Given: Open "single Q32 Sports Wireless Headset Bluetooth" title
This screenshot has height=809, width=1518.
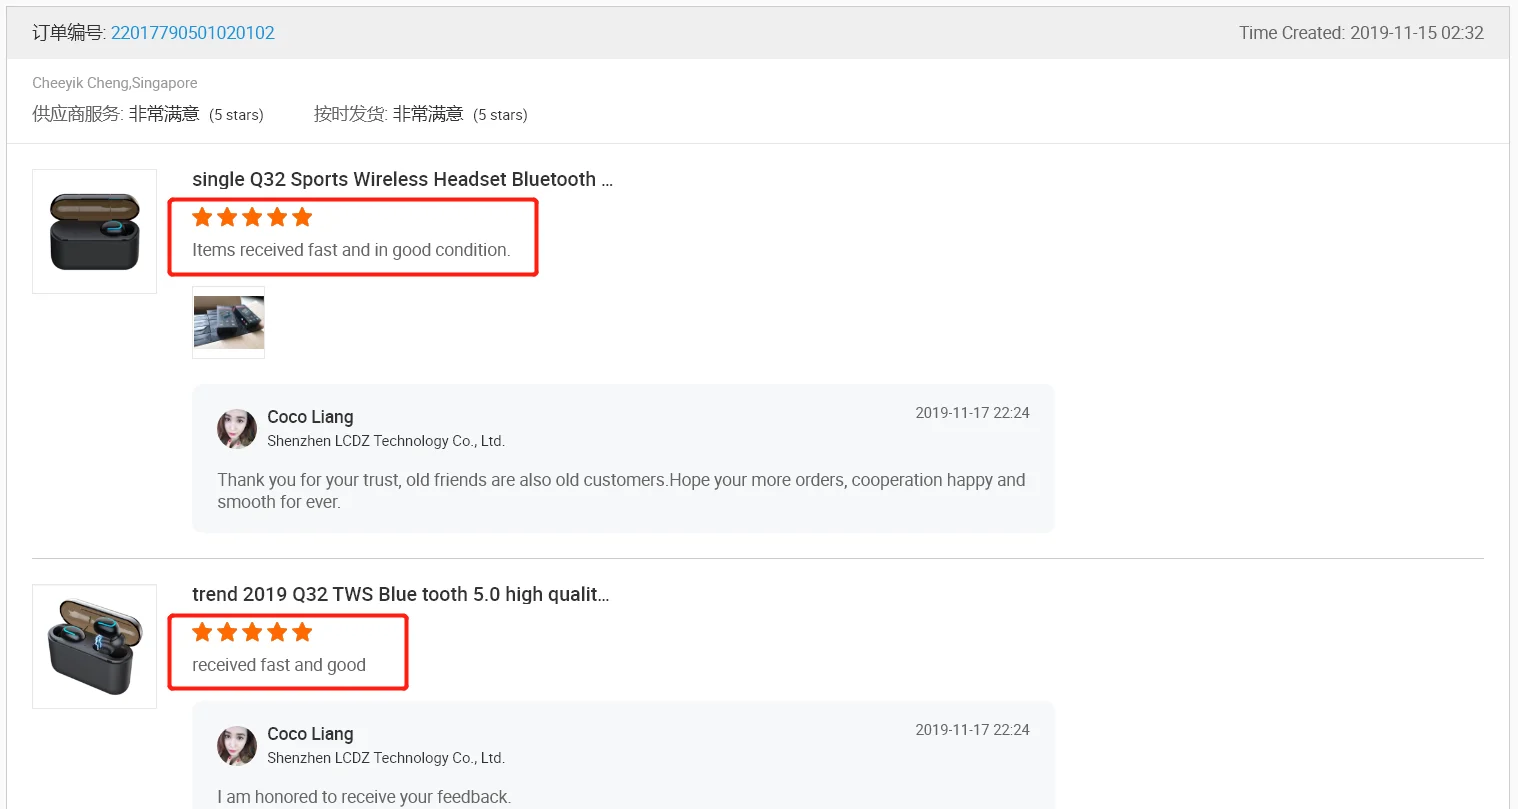Looking at the screenshot, I should [402, 179].
